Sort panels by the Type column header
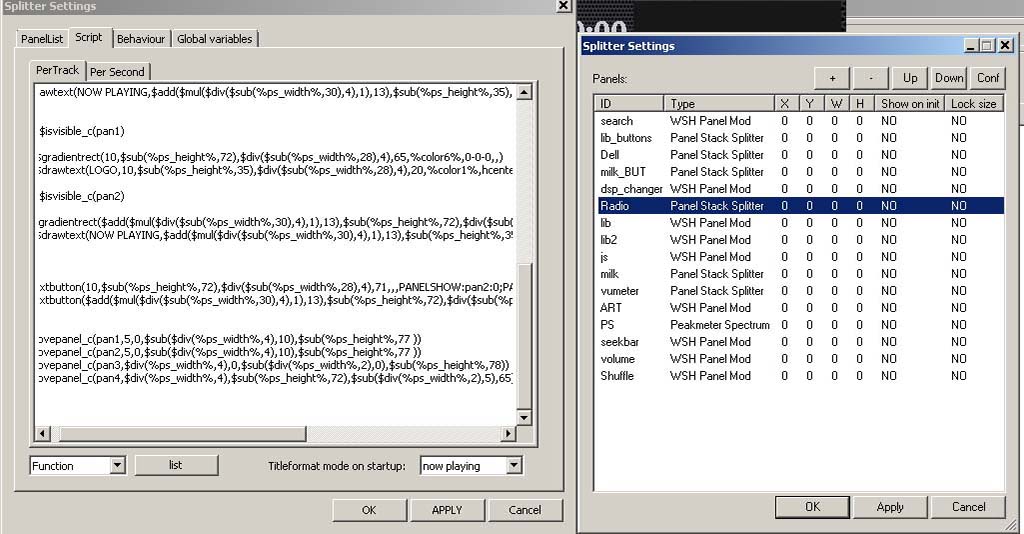This screenshot has width=1024, height=534. 718,104
